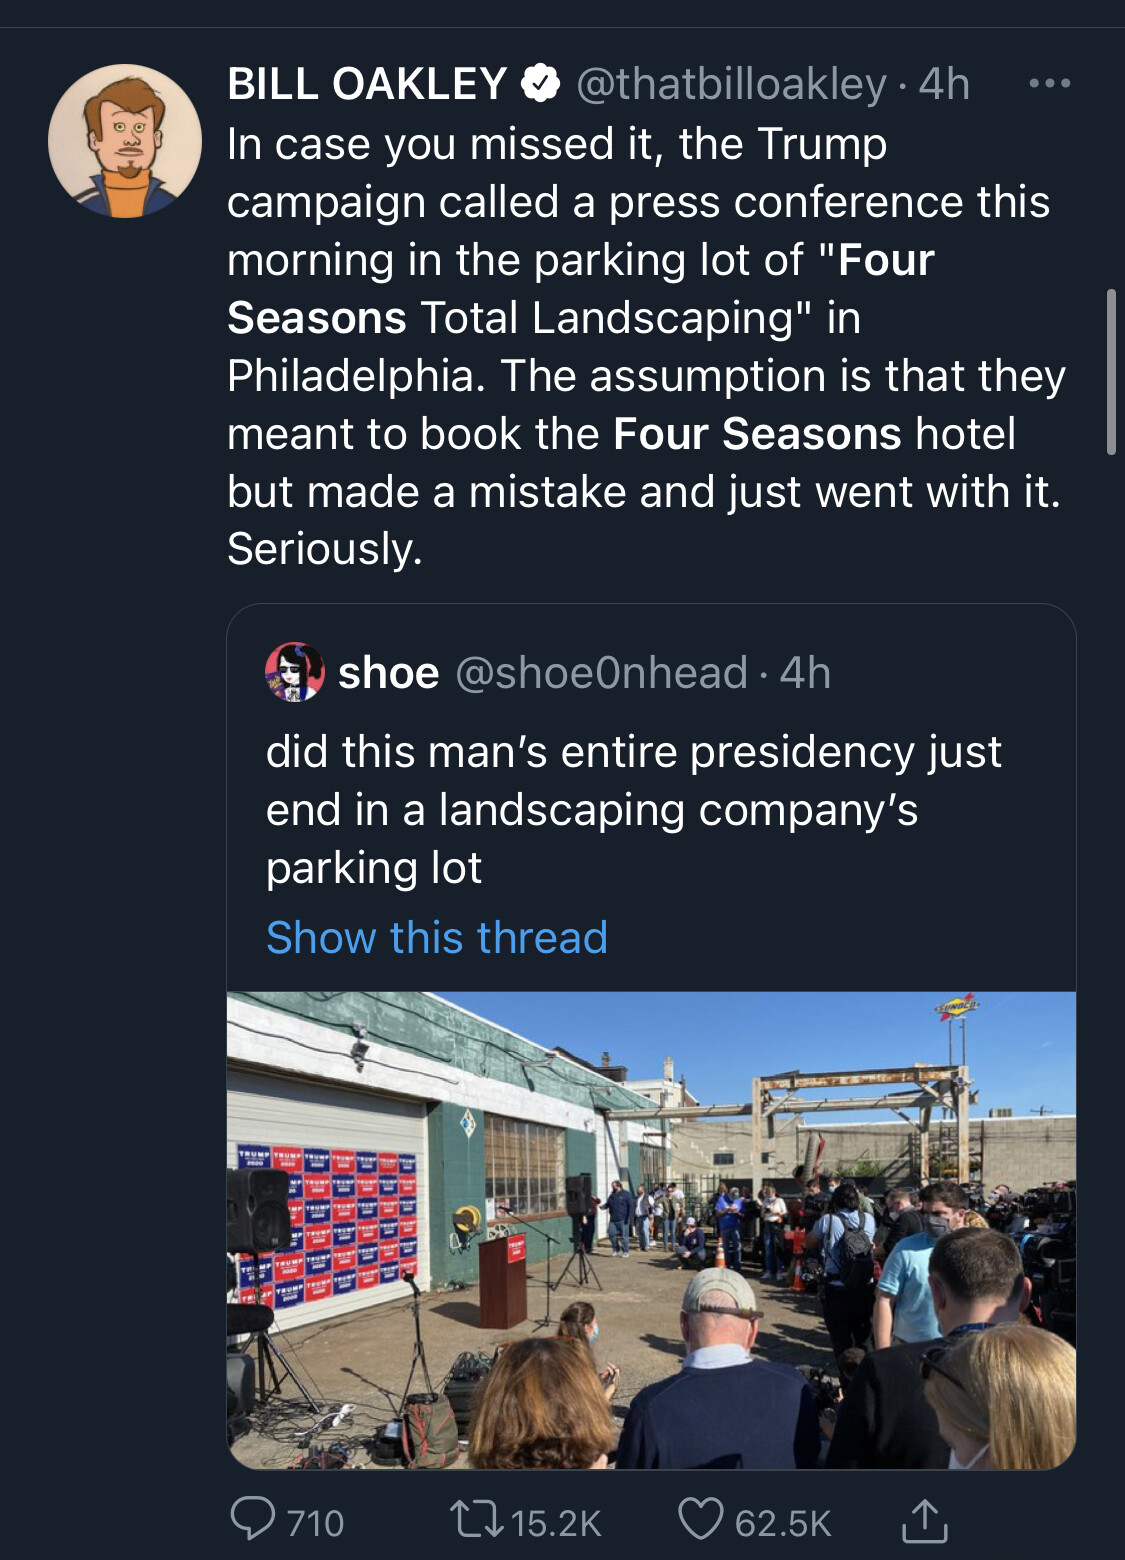Retweet using the retweet arrows icon
This screenshot has height=1560, width=1125.
[x=476, y=1520]
